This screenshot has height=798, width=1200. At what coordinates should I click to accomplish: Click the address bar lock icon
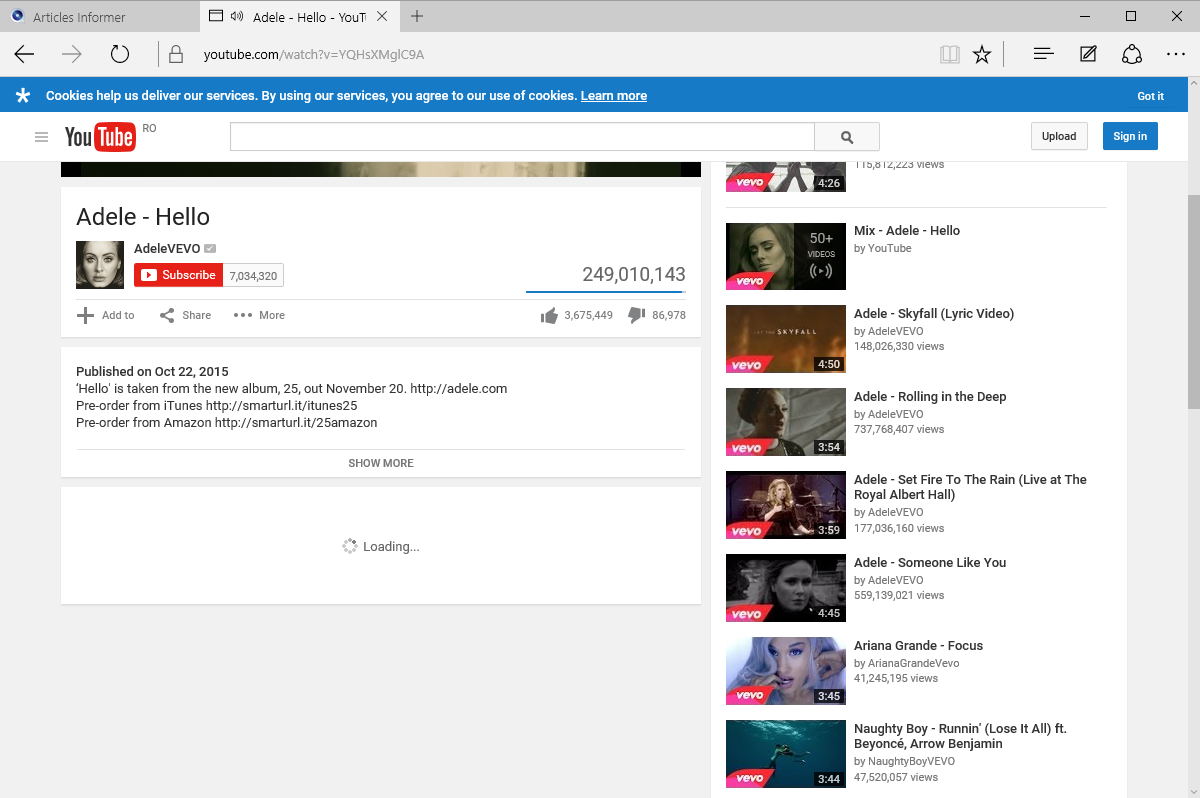point(176,54)
